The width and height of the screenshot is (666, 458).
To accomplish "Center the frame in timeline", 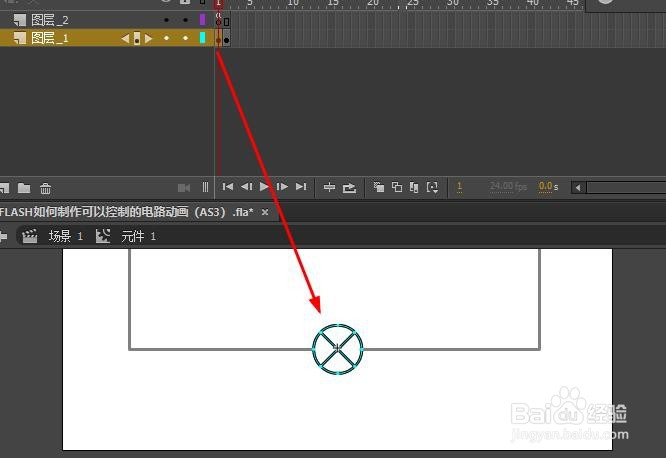I will pos(329,187).
